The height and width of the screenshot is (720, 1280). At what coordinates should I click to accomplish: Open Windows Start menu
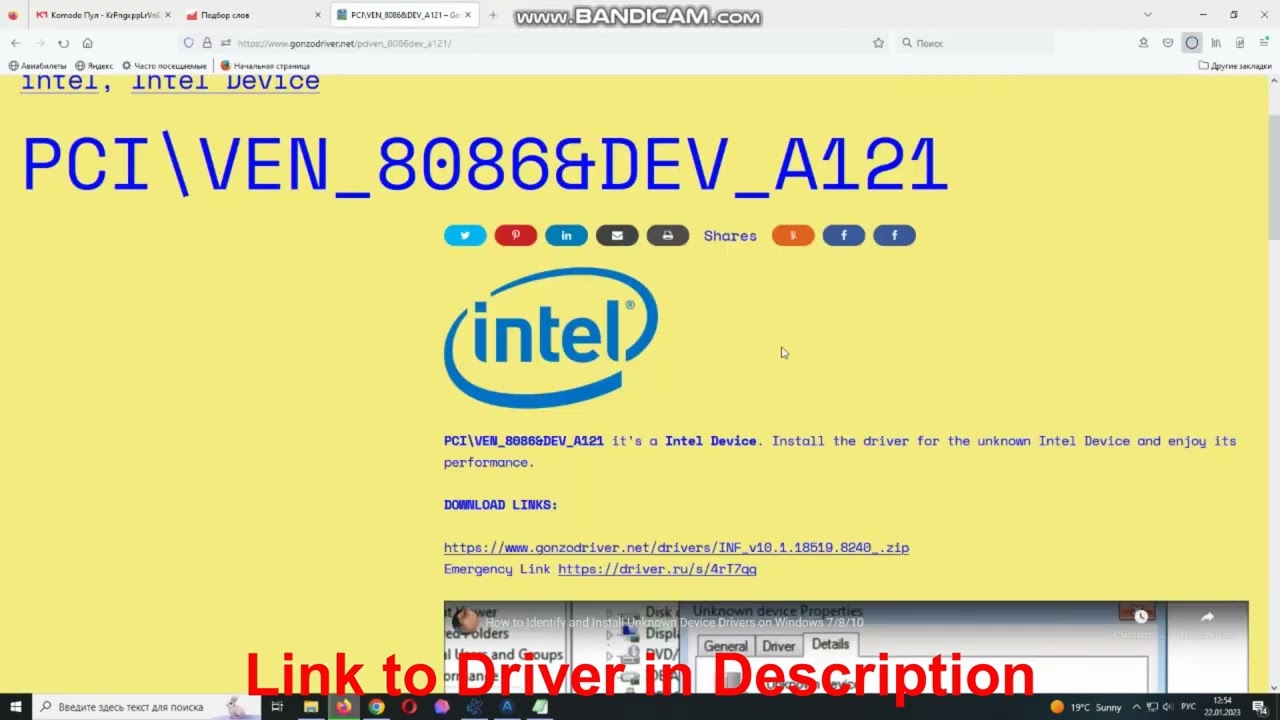15,707
